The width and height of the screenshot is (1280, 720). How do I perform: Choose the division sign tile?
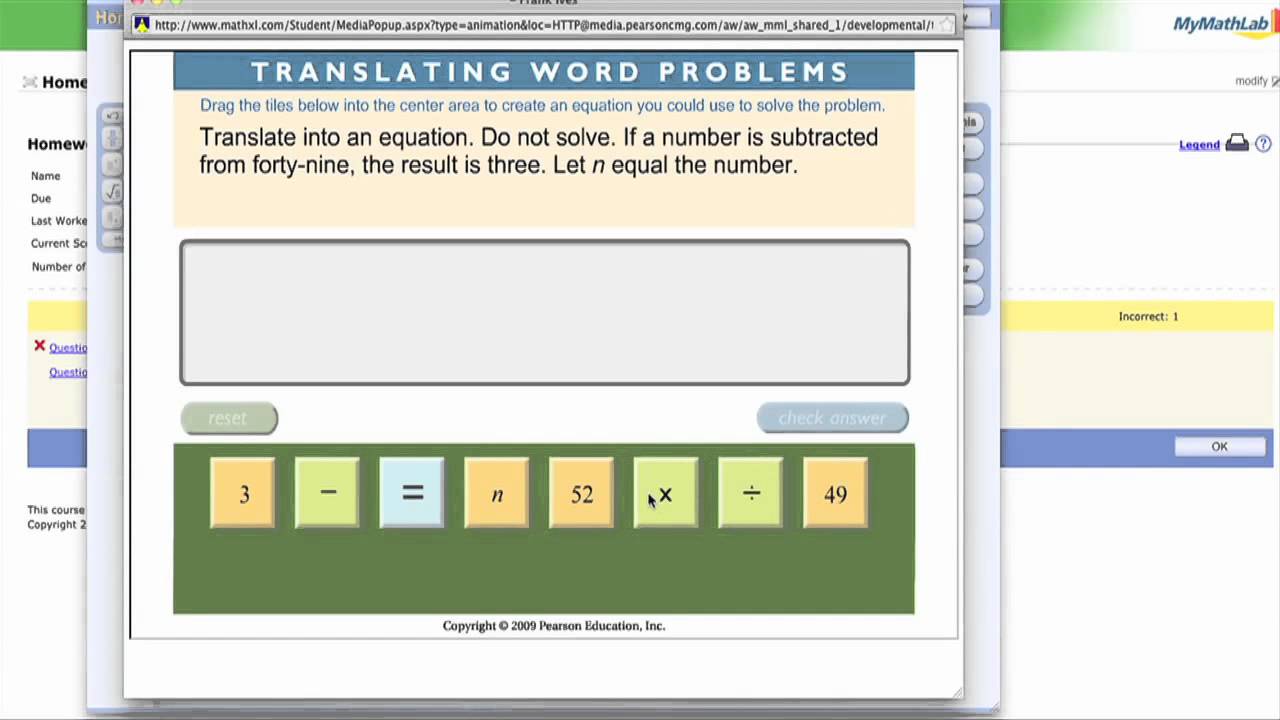[x=751, y=493]
